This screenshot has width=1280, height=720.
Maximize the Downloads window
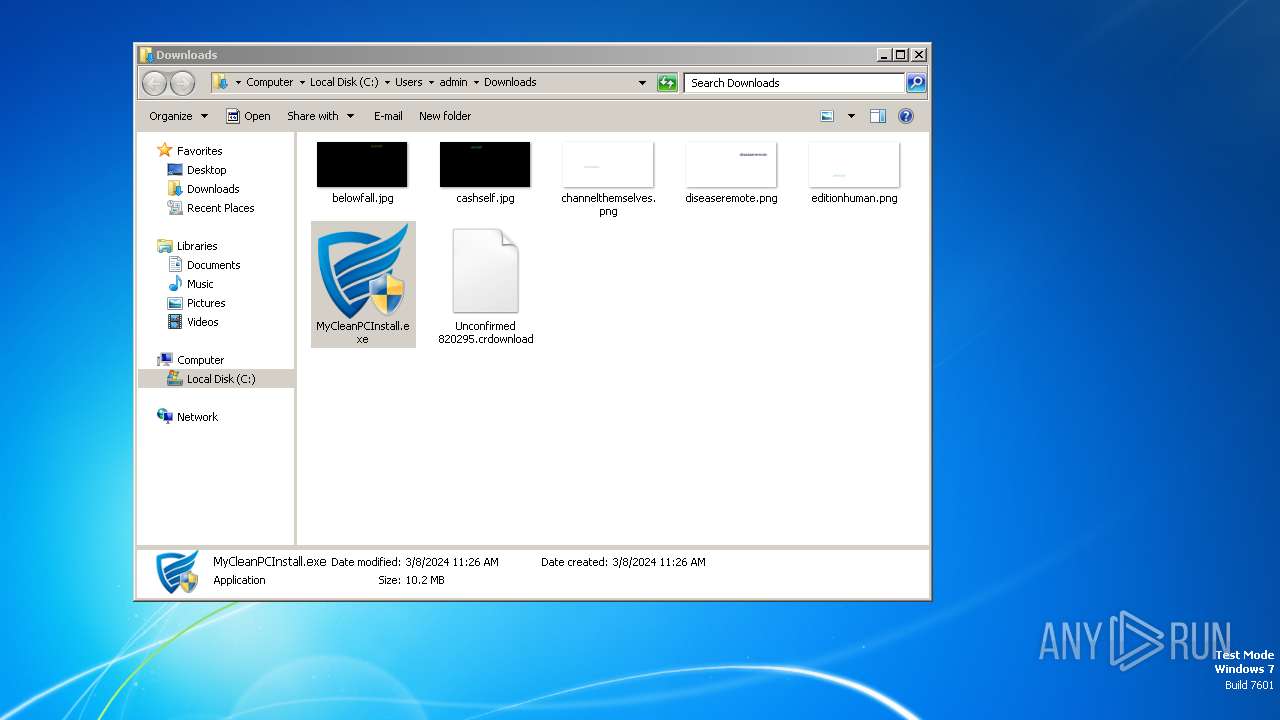[901, 55]
